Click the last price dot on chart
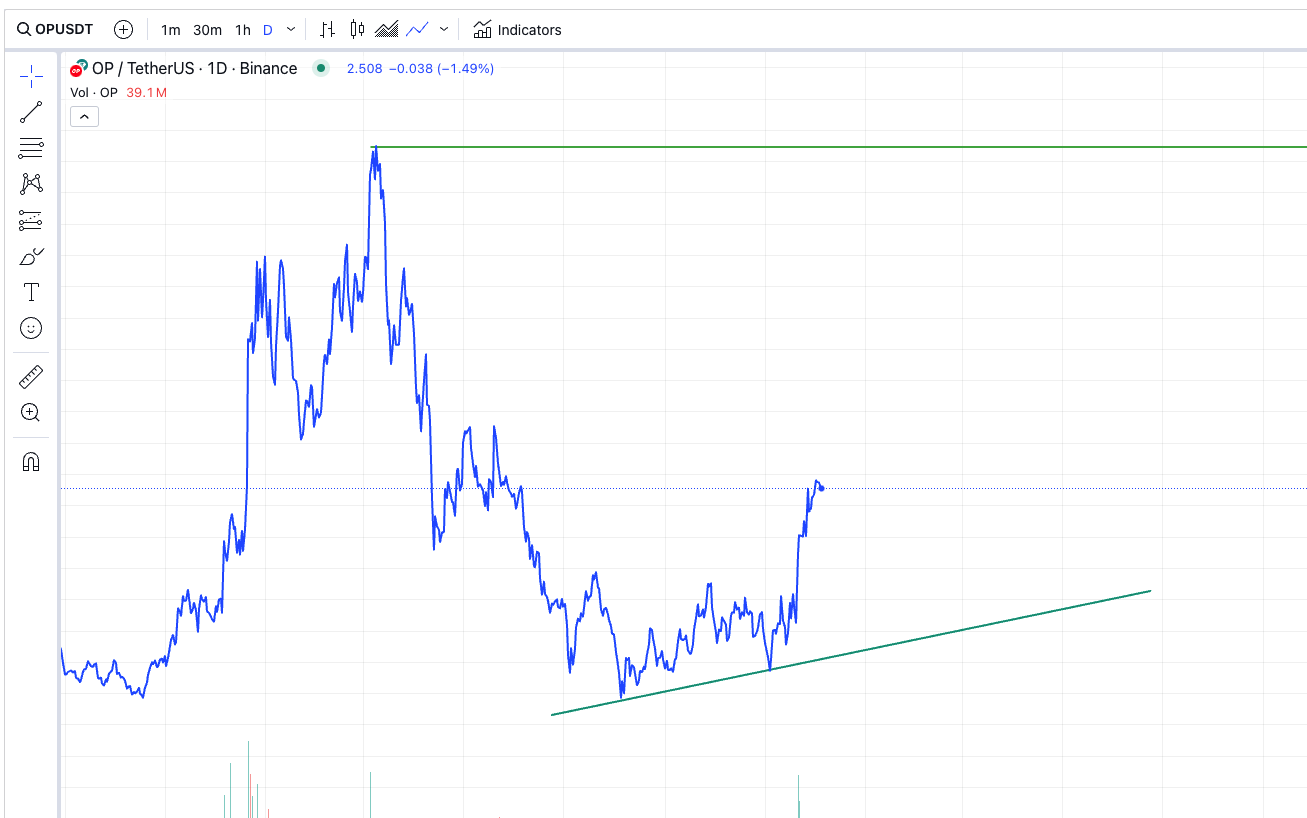Viewport: 1307px width, 818px height. coord(821,488)
